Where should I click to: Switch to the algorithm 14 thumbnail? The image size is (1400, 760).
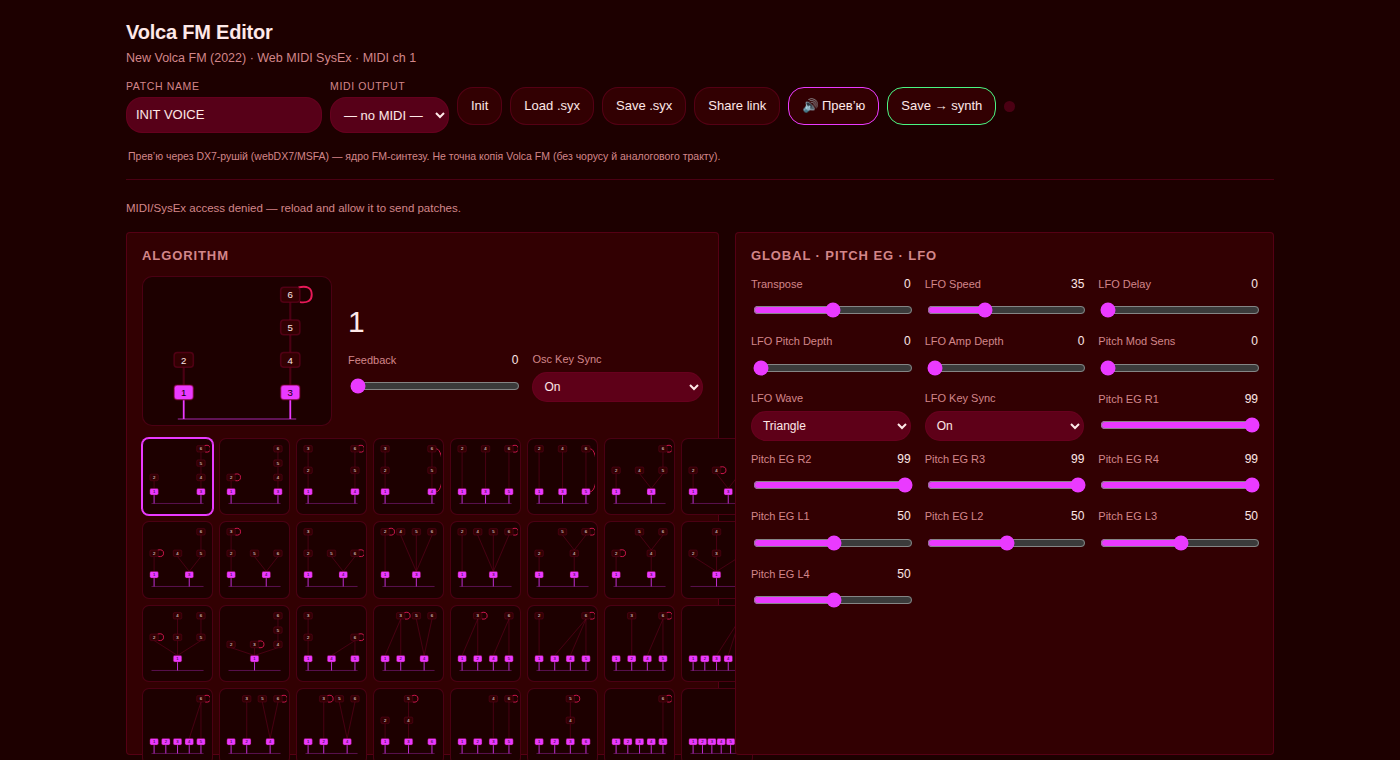point(562,560)
